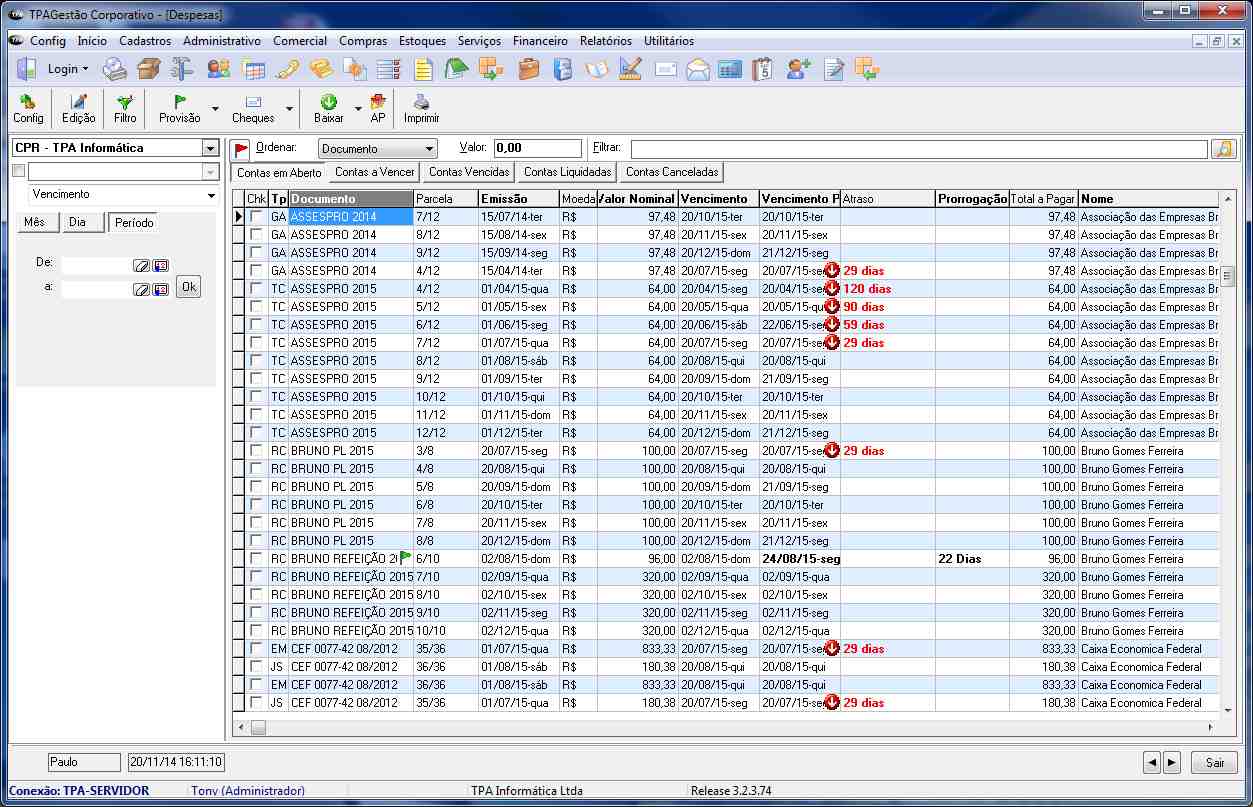Open the Financeiro menu
This screenshot has height=807, width=1253.
pos(540,41)
